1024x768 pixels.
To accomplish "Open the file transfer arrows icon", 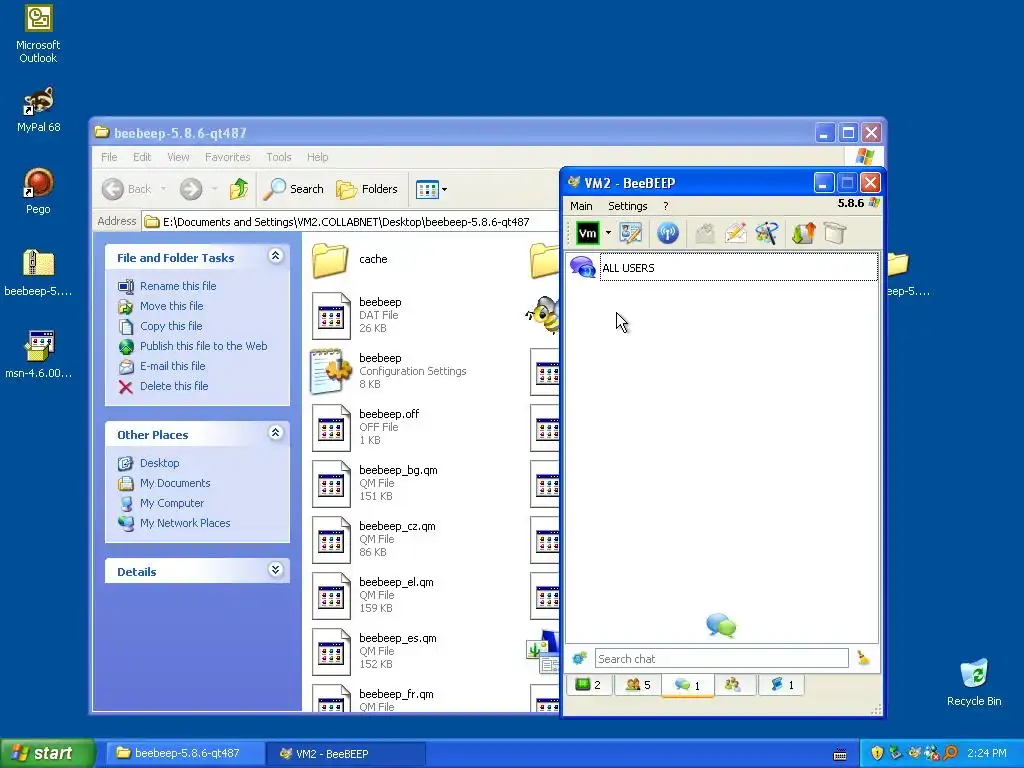I will click(803, 233).
